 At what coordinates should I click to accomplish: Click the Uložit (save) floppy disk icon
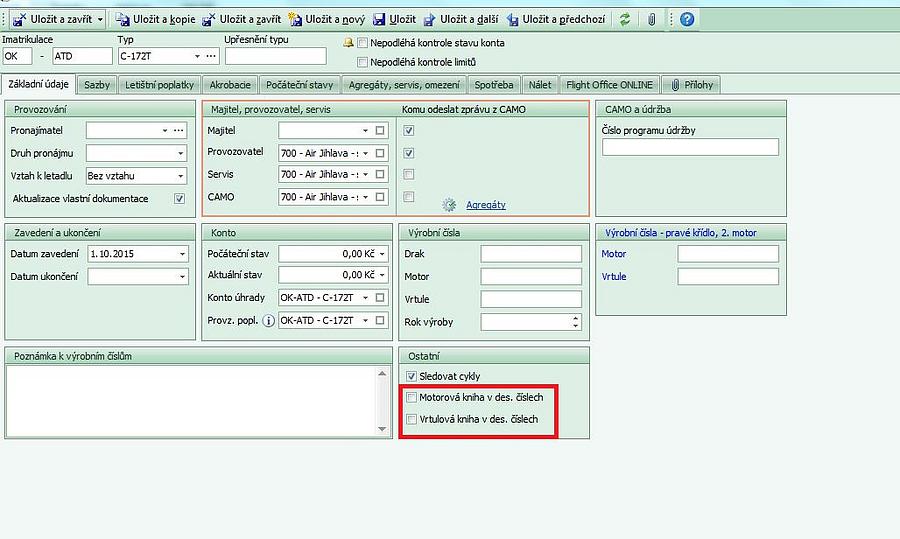(x=379, y=19)
